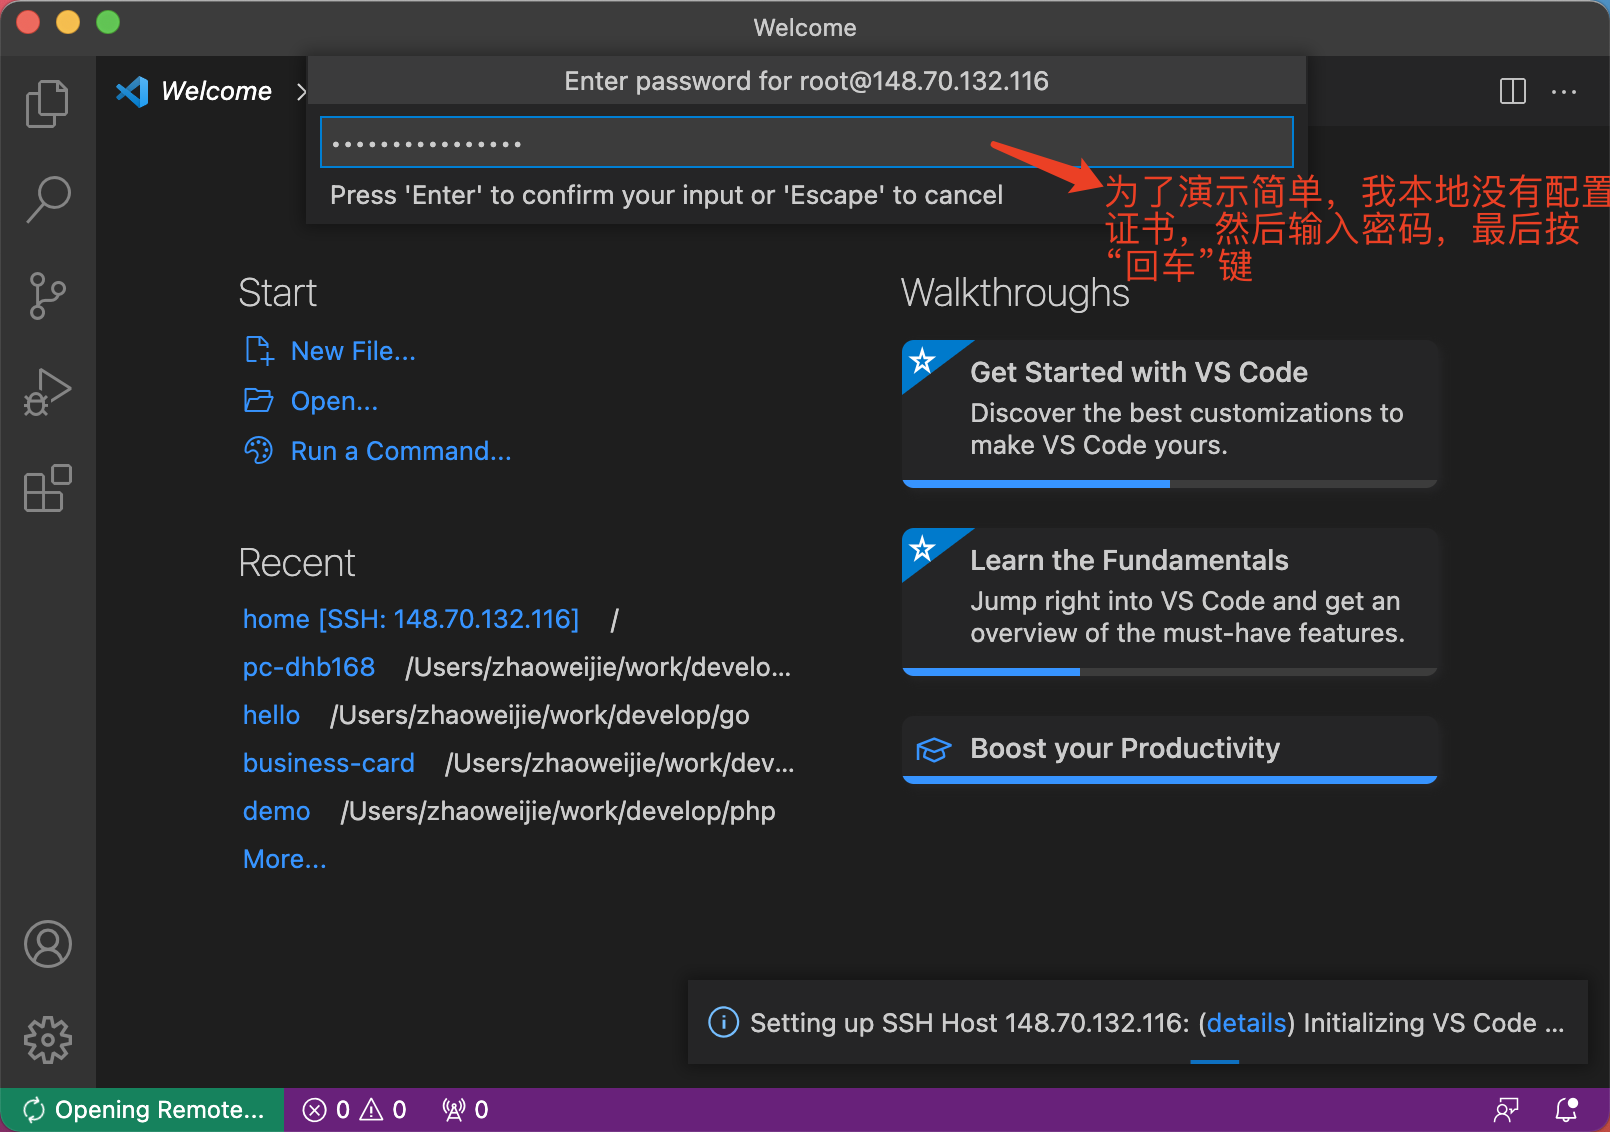Click the /Users/zhaoweijie/work/develop/go path text
This screenshot has height=1132, width=1610.
540,715
